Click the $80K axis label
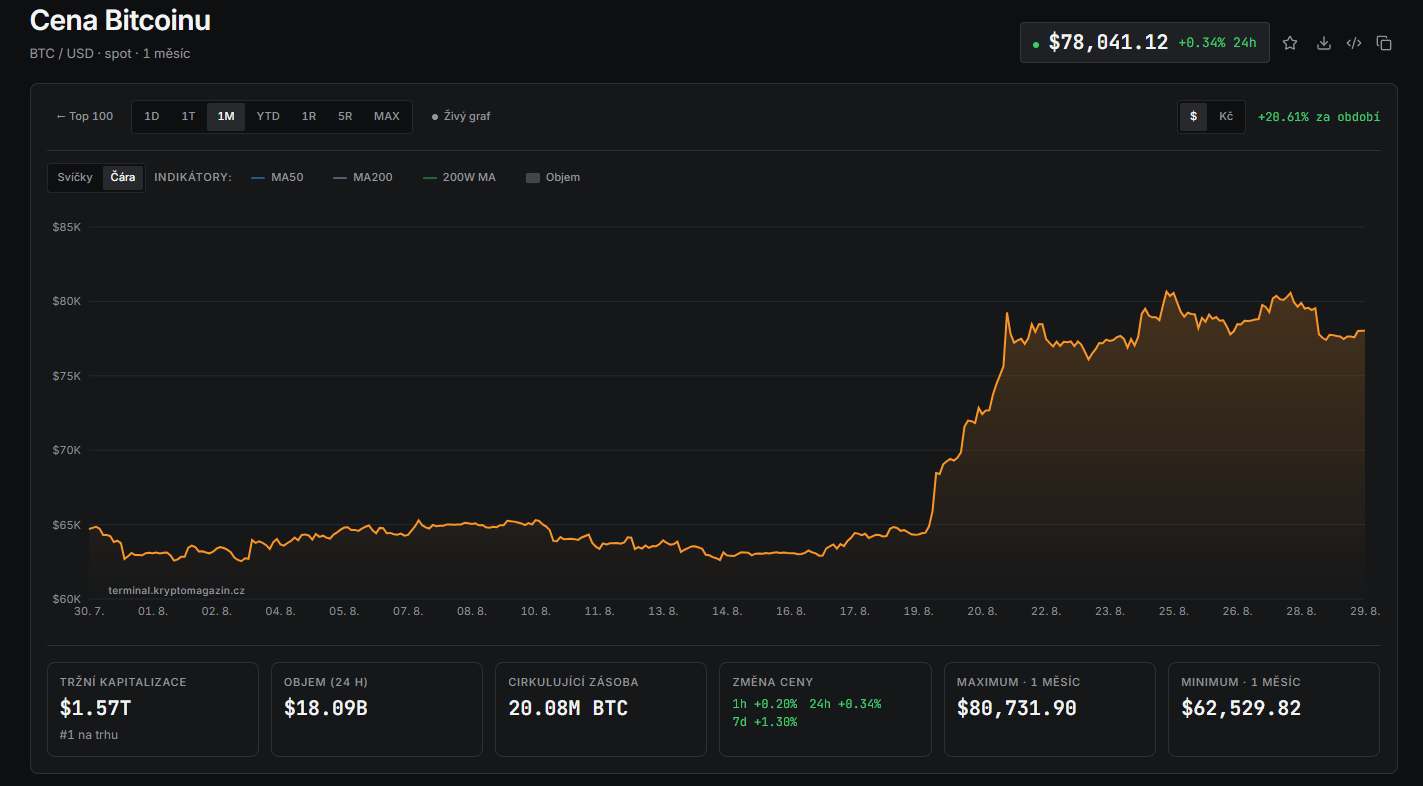 (x=67, y=301)
